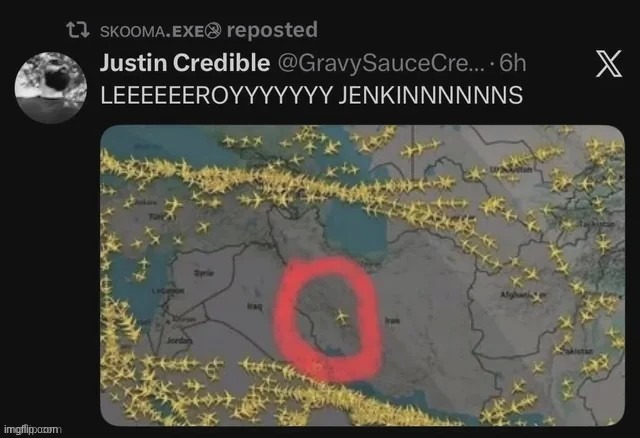Click the 6h timestamp
Image resolution: width=640 pixels, height=438 pixels.
click(x=513, y=63)
